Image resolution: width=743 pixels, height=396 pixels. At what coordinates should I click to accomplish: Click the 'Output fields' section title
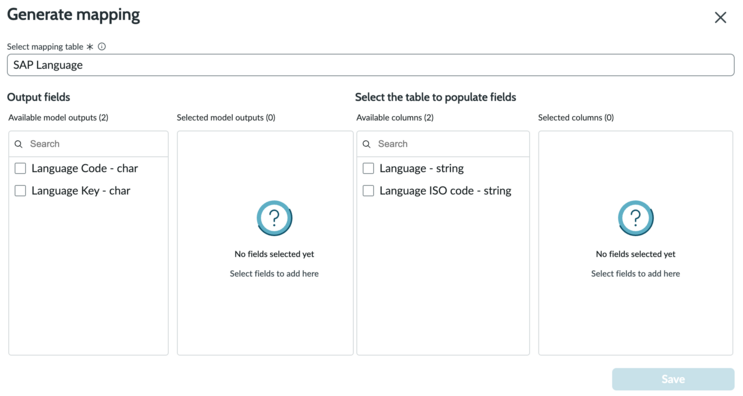(38, 97)
